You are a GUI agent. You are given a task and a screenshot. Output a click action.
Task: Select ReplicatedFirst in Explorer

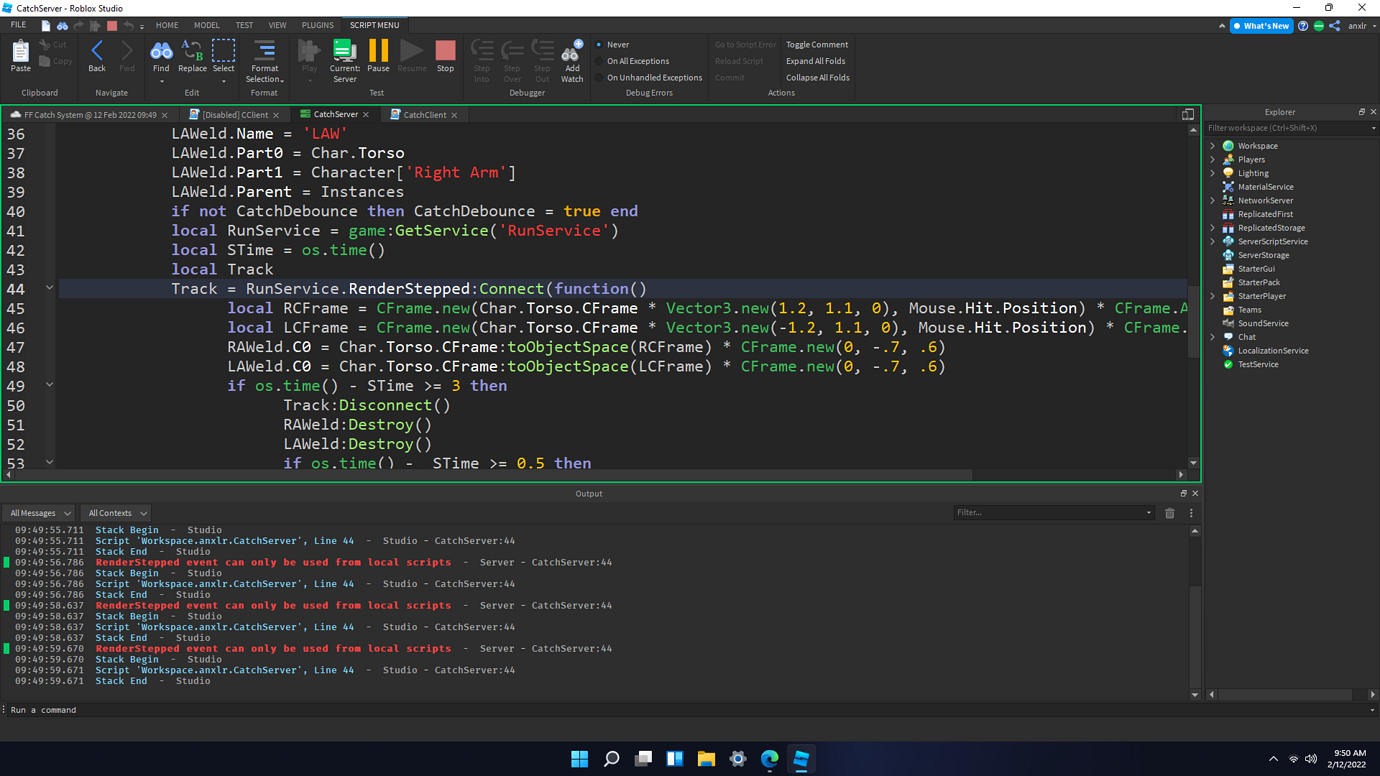point(1265,214)
